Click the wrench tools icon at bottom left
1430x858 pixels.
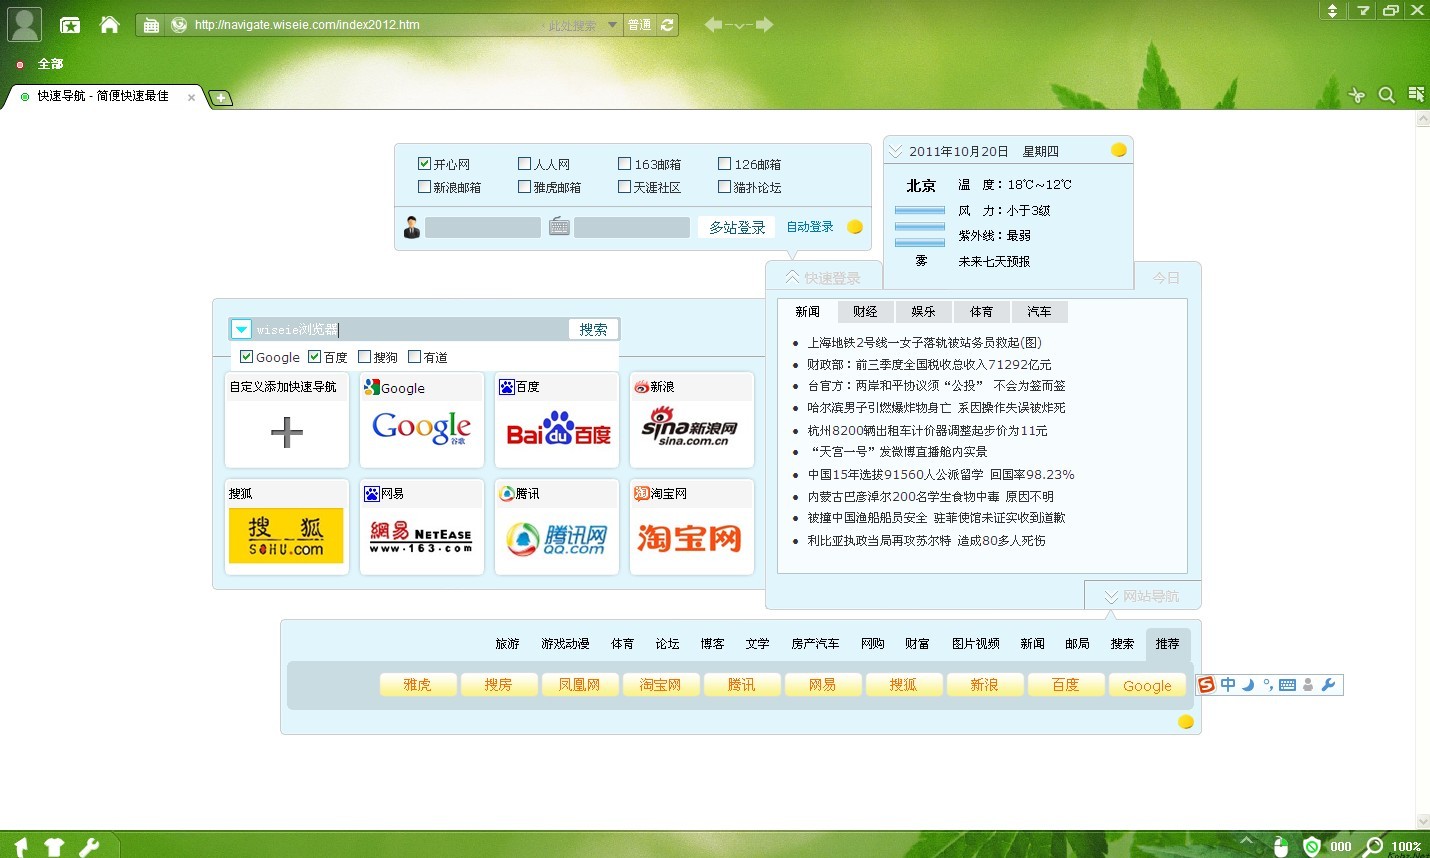point(89,847)
